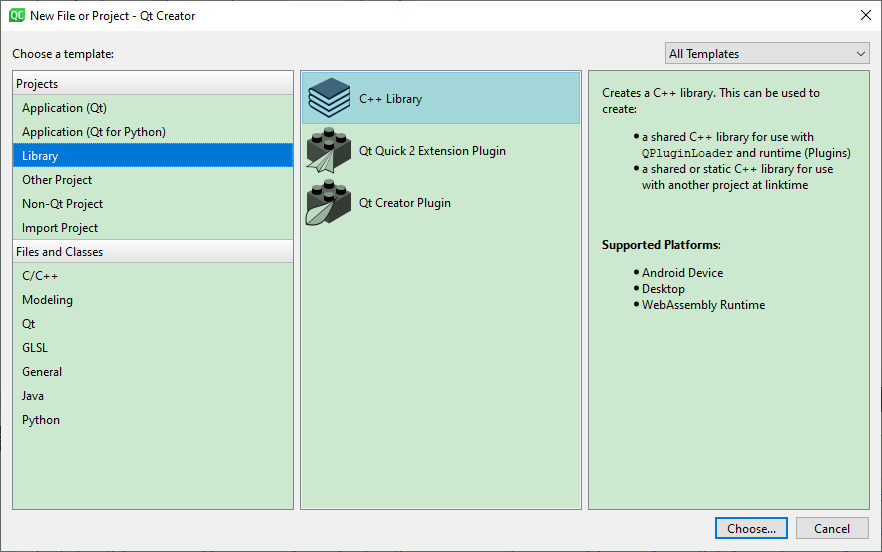Select the Python files category
The image size is (882, 552).
[x=153, y=420]
